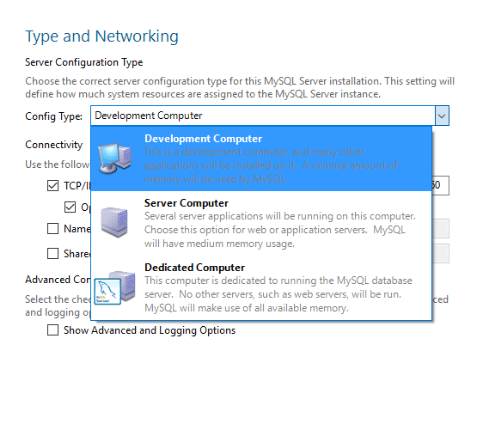Screen dimensions: 483x438
Task: Check Show Advanced and Logging Options
Action: click(53, 330)
